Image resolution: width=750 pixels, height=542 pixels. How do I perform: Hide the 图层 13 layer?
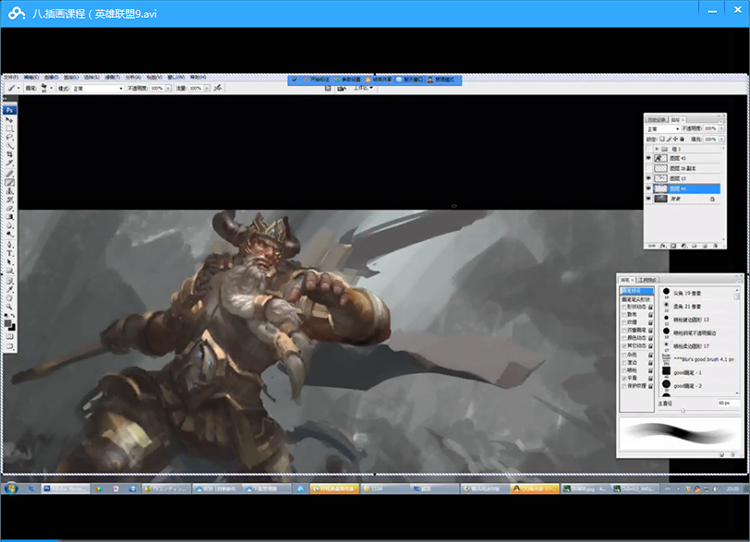(649, 178)
